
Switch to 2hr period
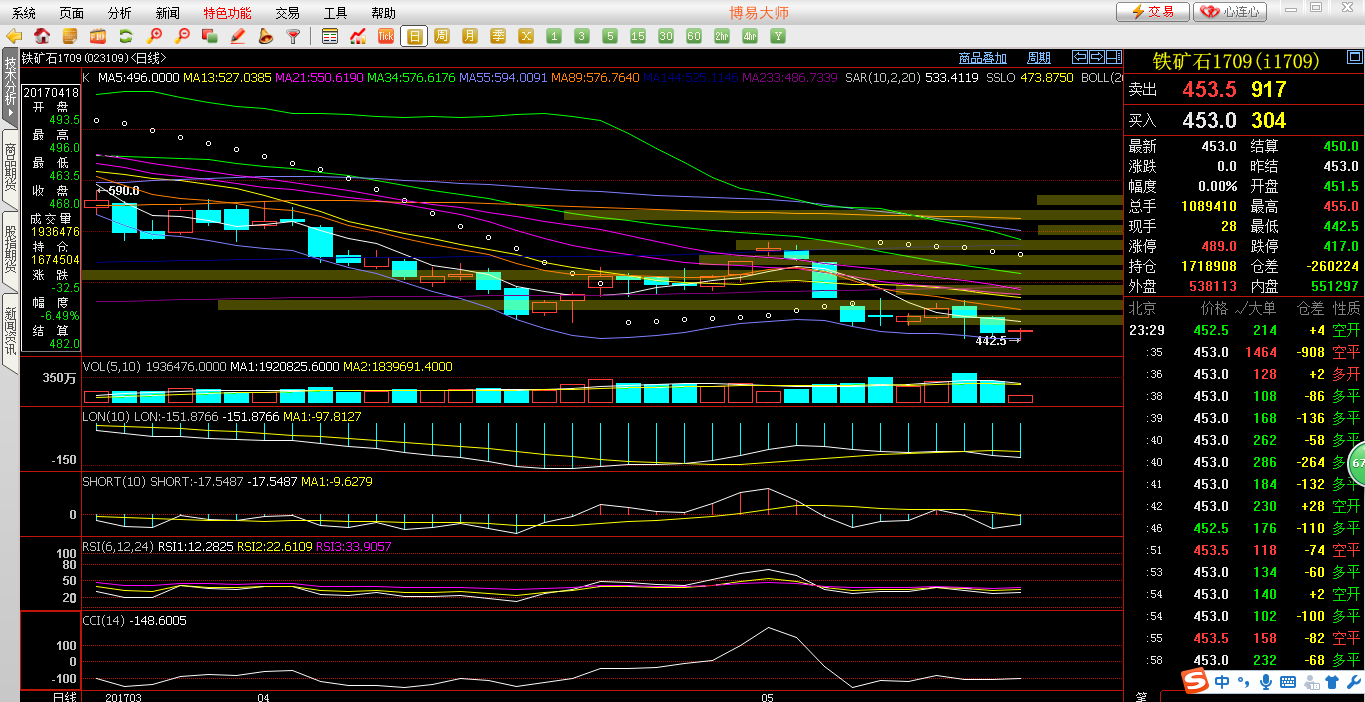[722, 36]
